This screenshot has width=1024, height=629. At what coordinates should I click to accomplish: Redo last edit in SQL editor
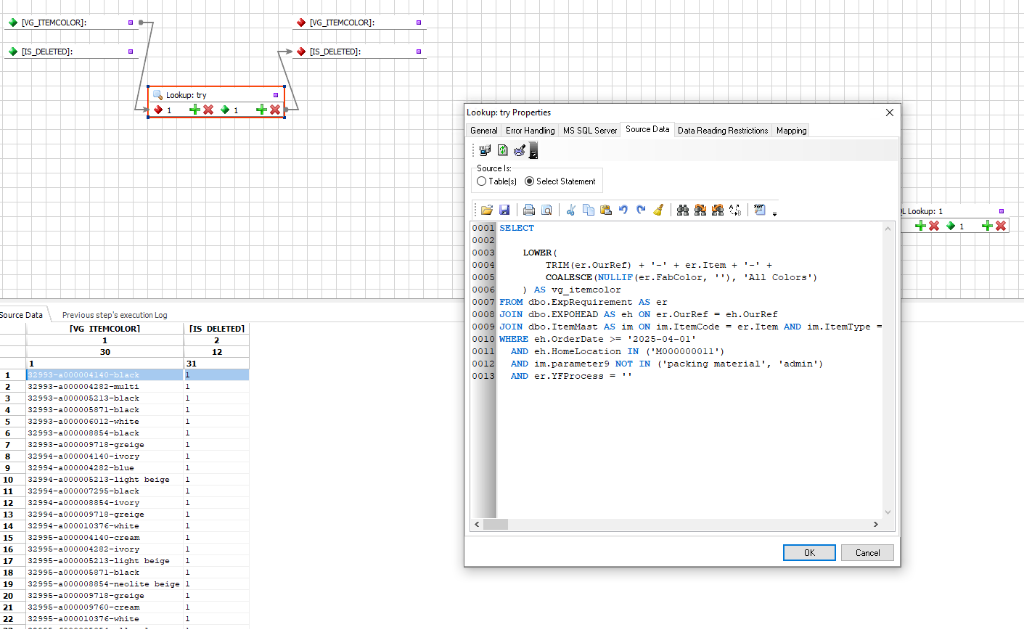pos(641,210)
